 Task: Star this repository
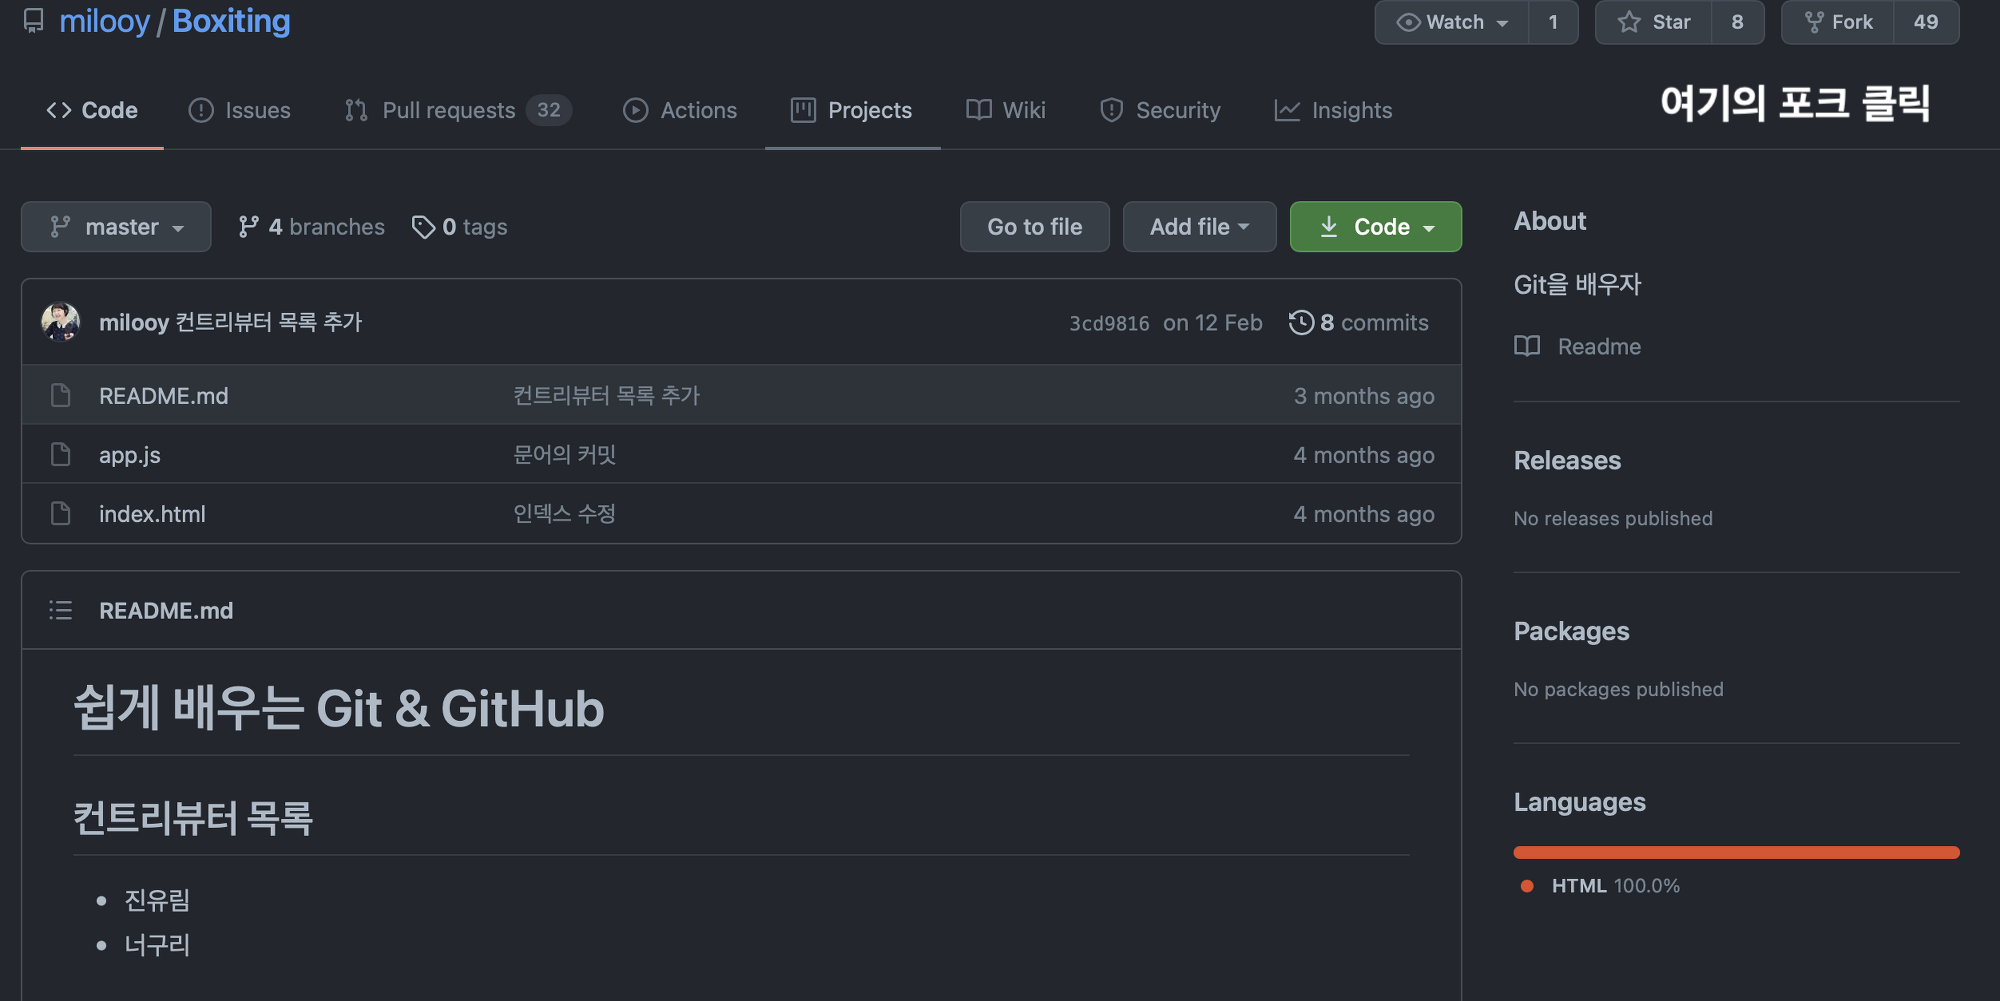1654,22
